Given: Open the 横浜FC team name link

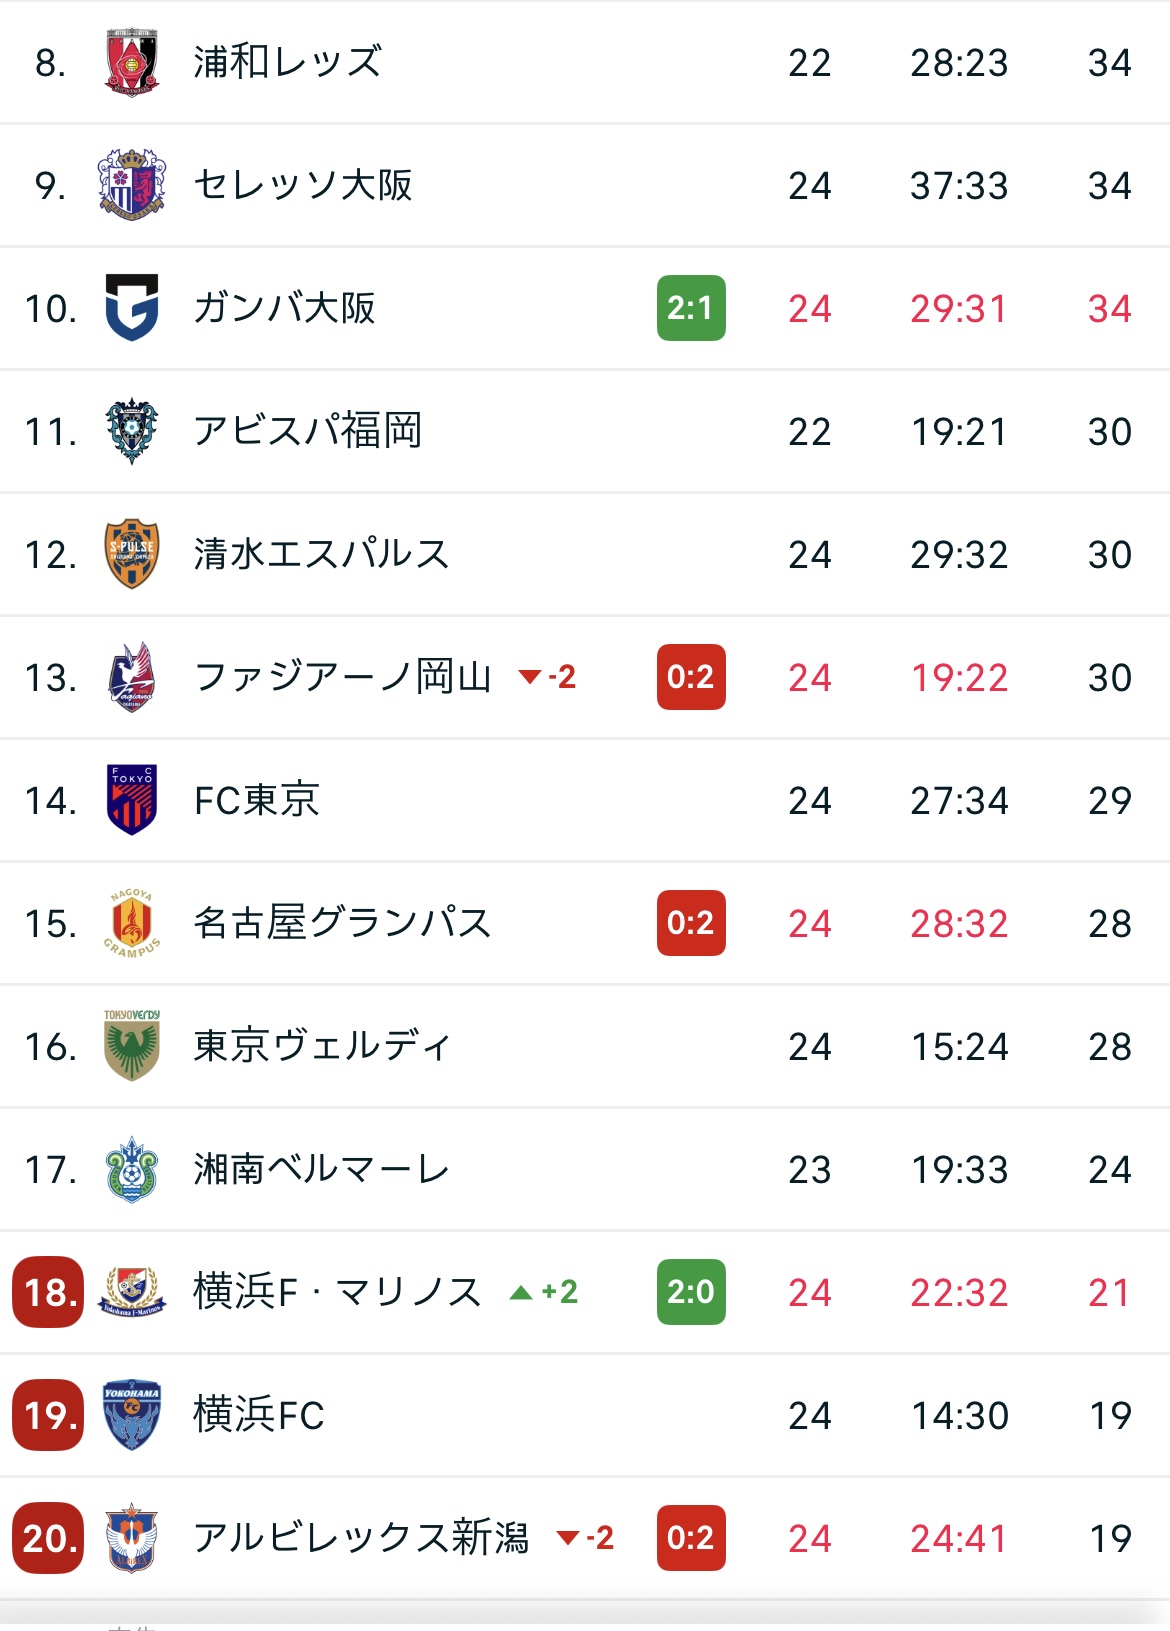Looking at the screenshot, I should pos(259,1415).
